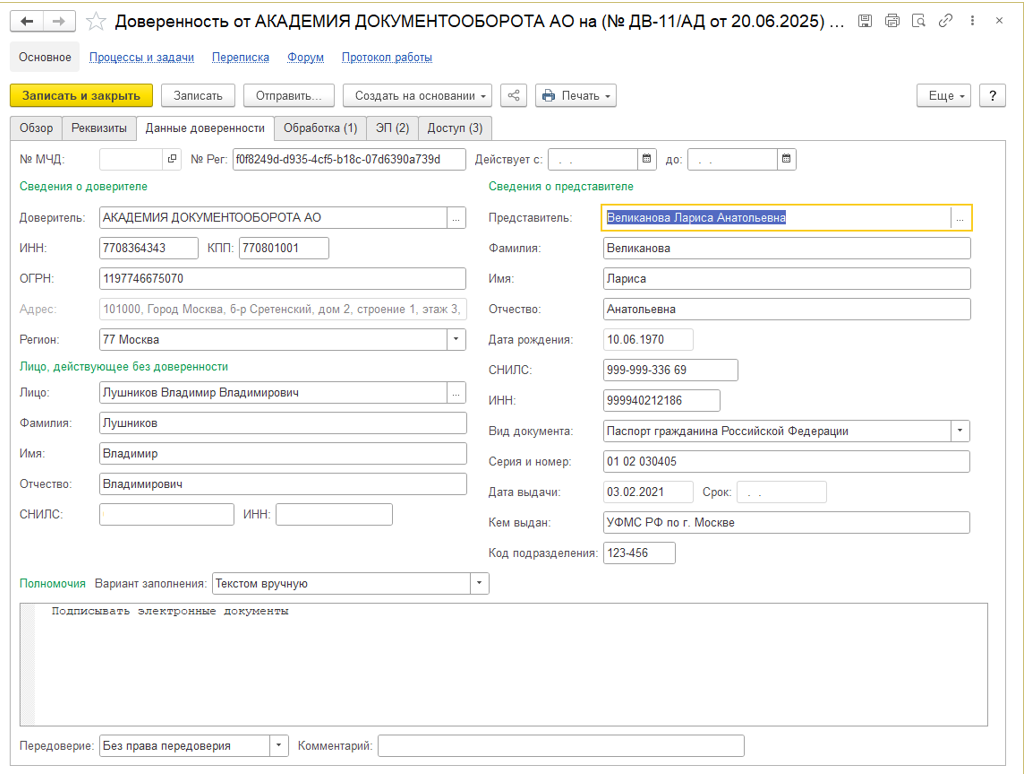Choose Доверитель via ellipsis button
Viewport: 1026px width, 779px height.
pos(456,218)
